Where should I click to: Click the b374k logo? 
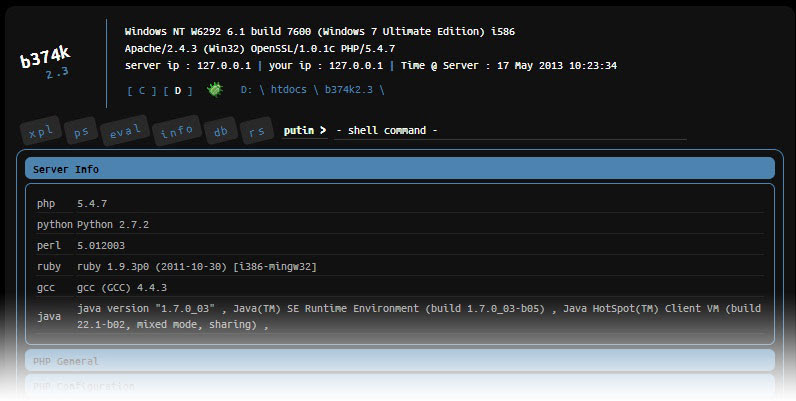pos(46,56)
